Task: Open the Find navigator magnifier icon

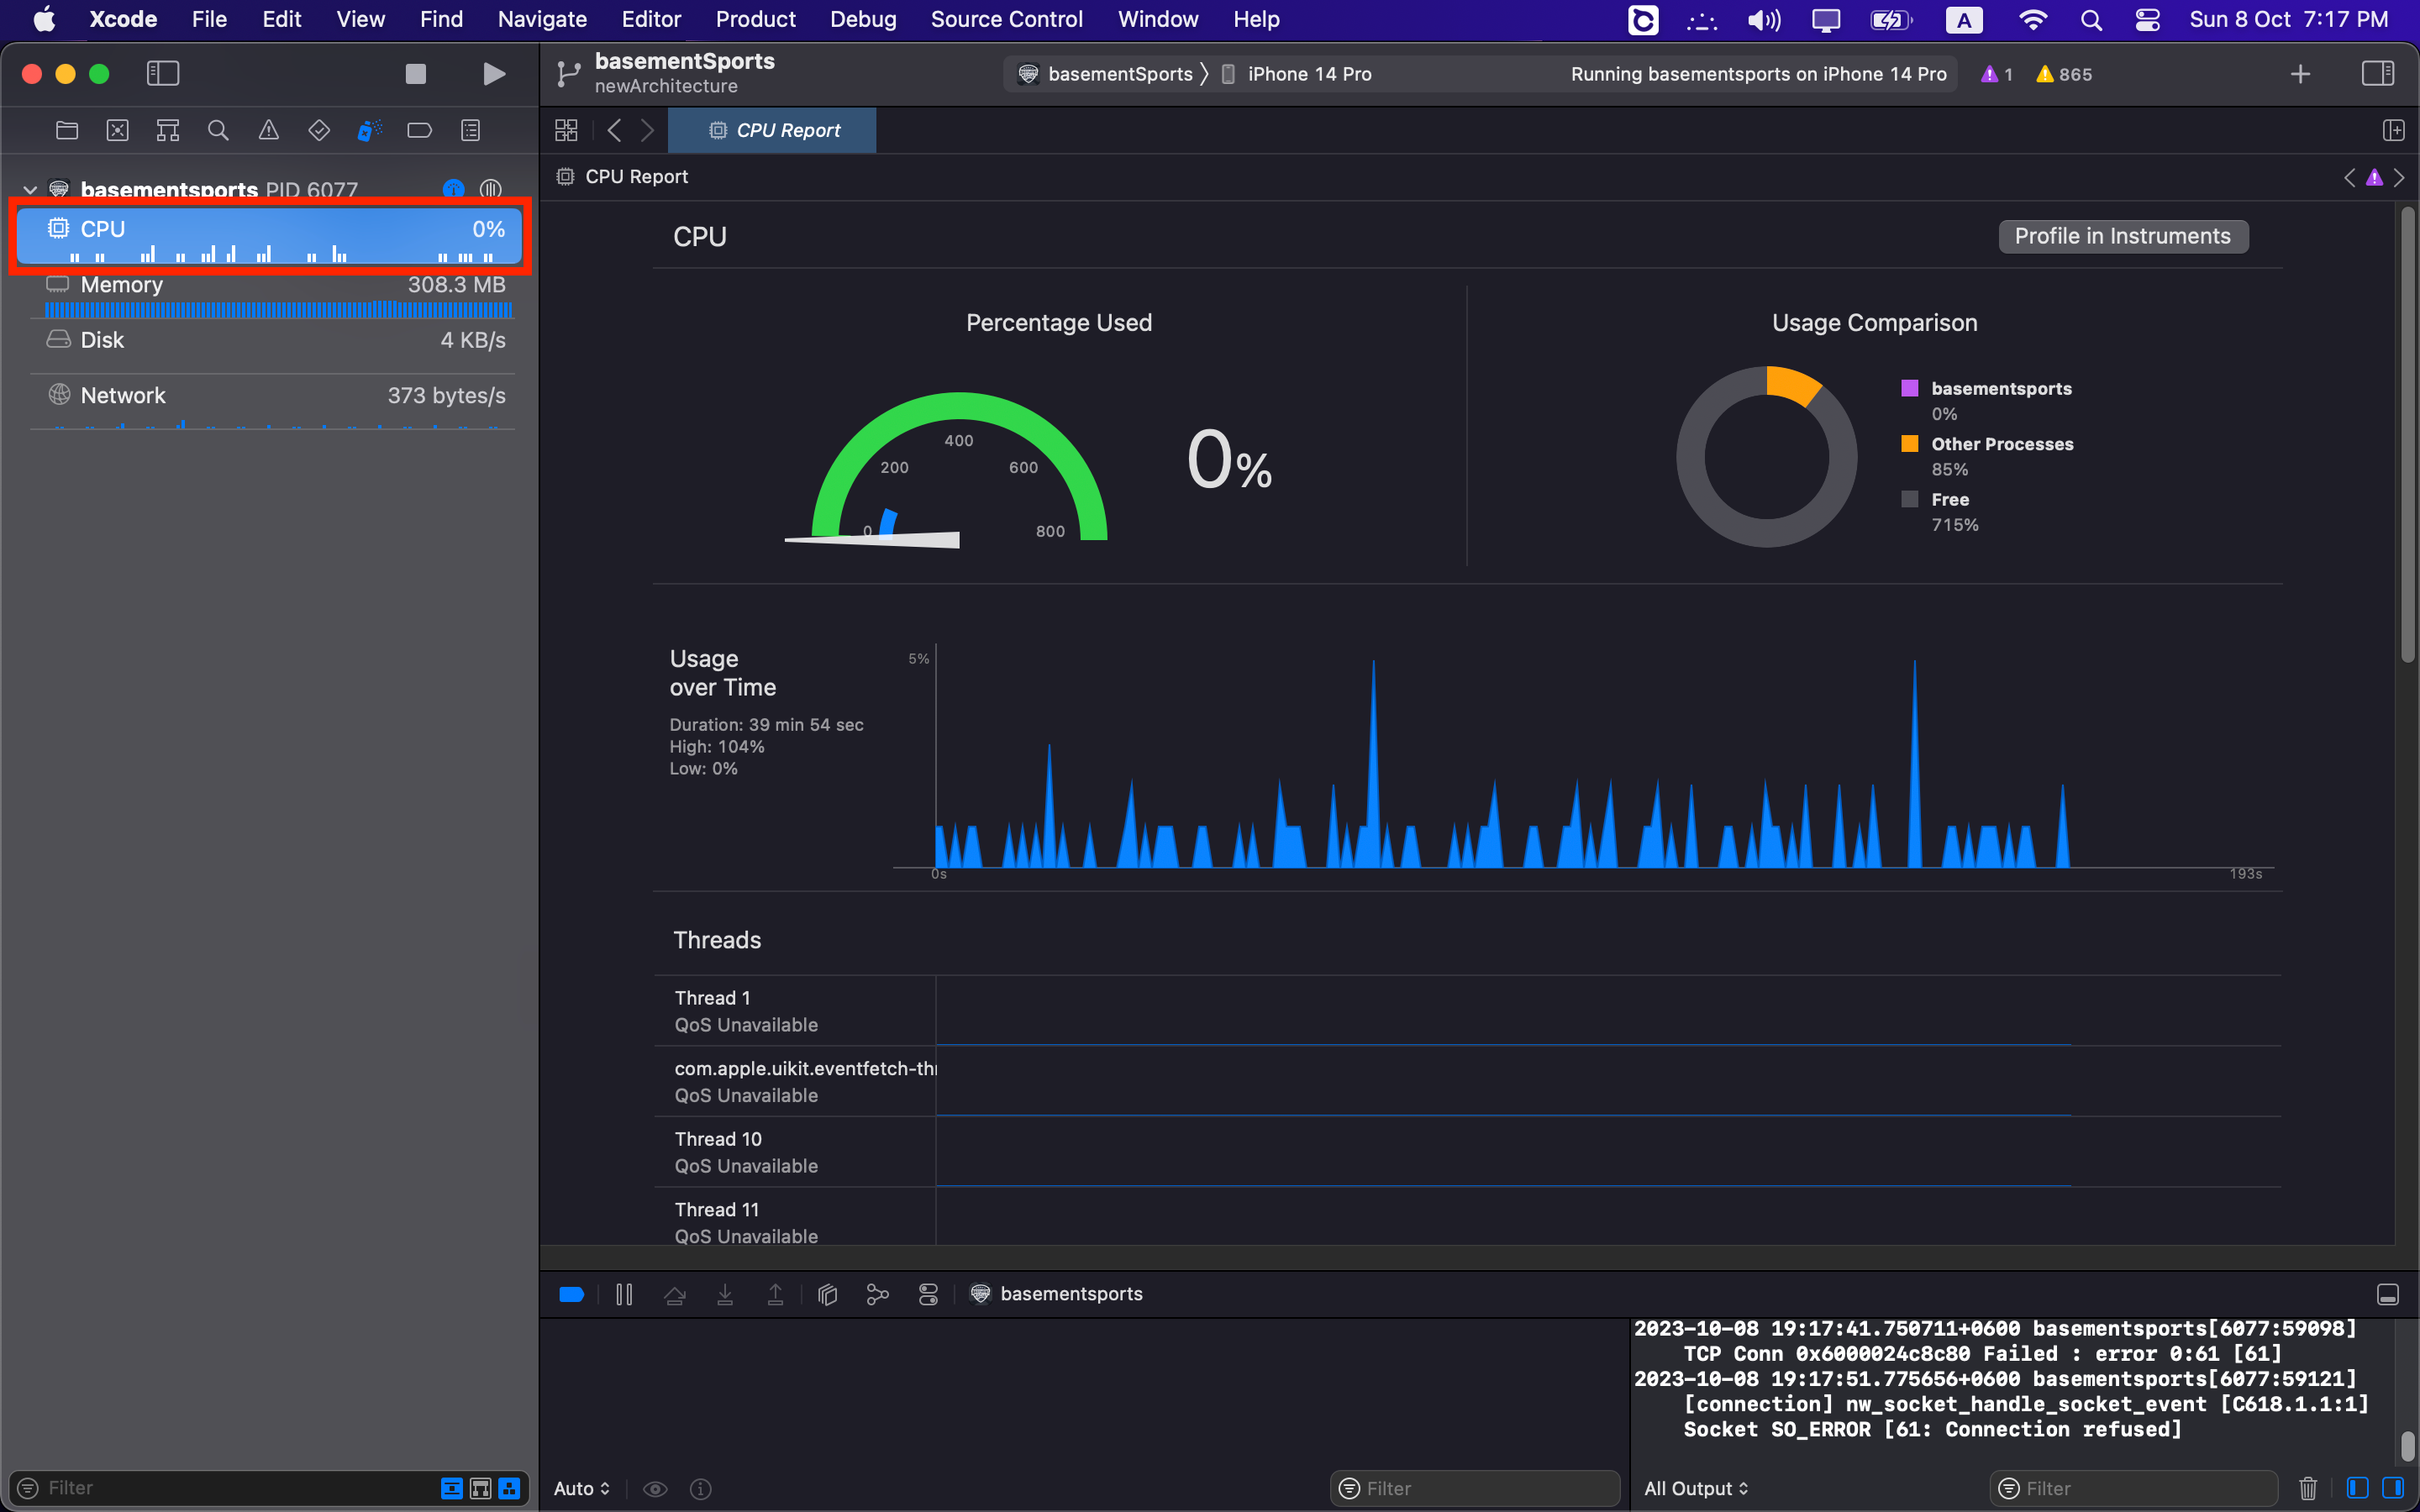Action: tap(218, 130)
